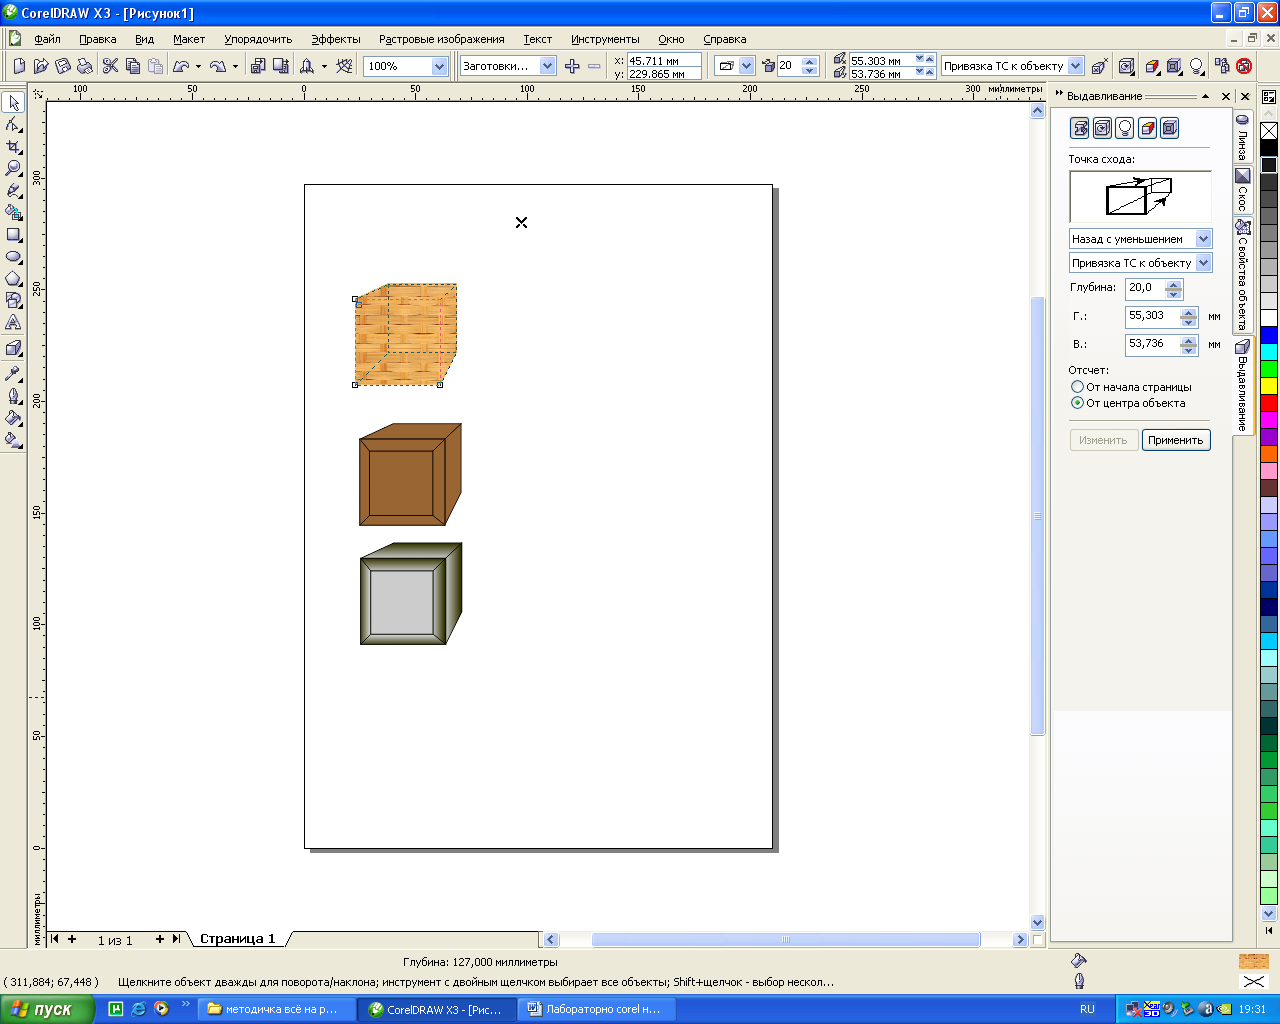Open the 'Заготовки' presets dropdown
Viewport: 1280px width, 1024px height.
click(x=547, y=66)
